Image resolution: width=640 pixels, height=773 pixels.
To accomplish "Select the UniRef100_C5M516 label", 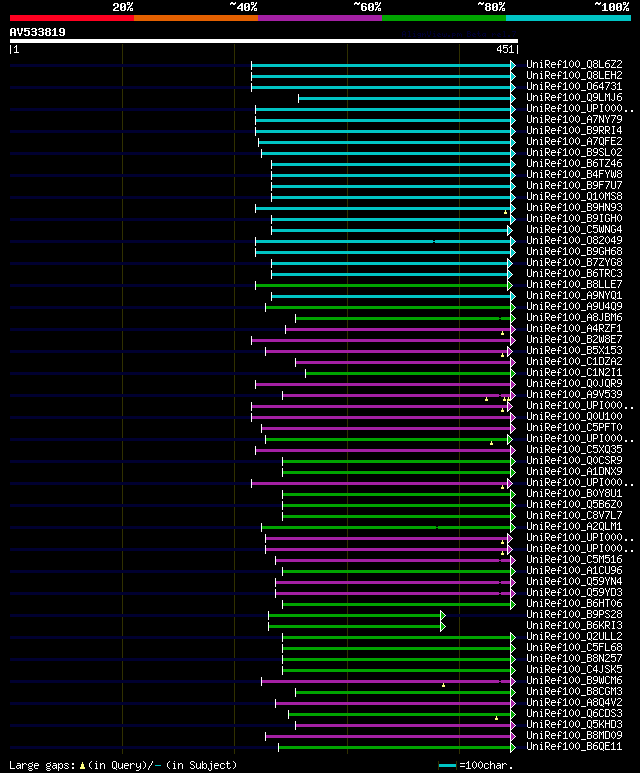I will pyautogui.click(x=574, y=560).
